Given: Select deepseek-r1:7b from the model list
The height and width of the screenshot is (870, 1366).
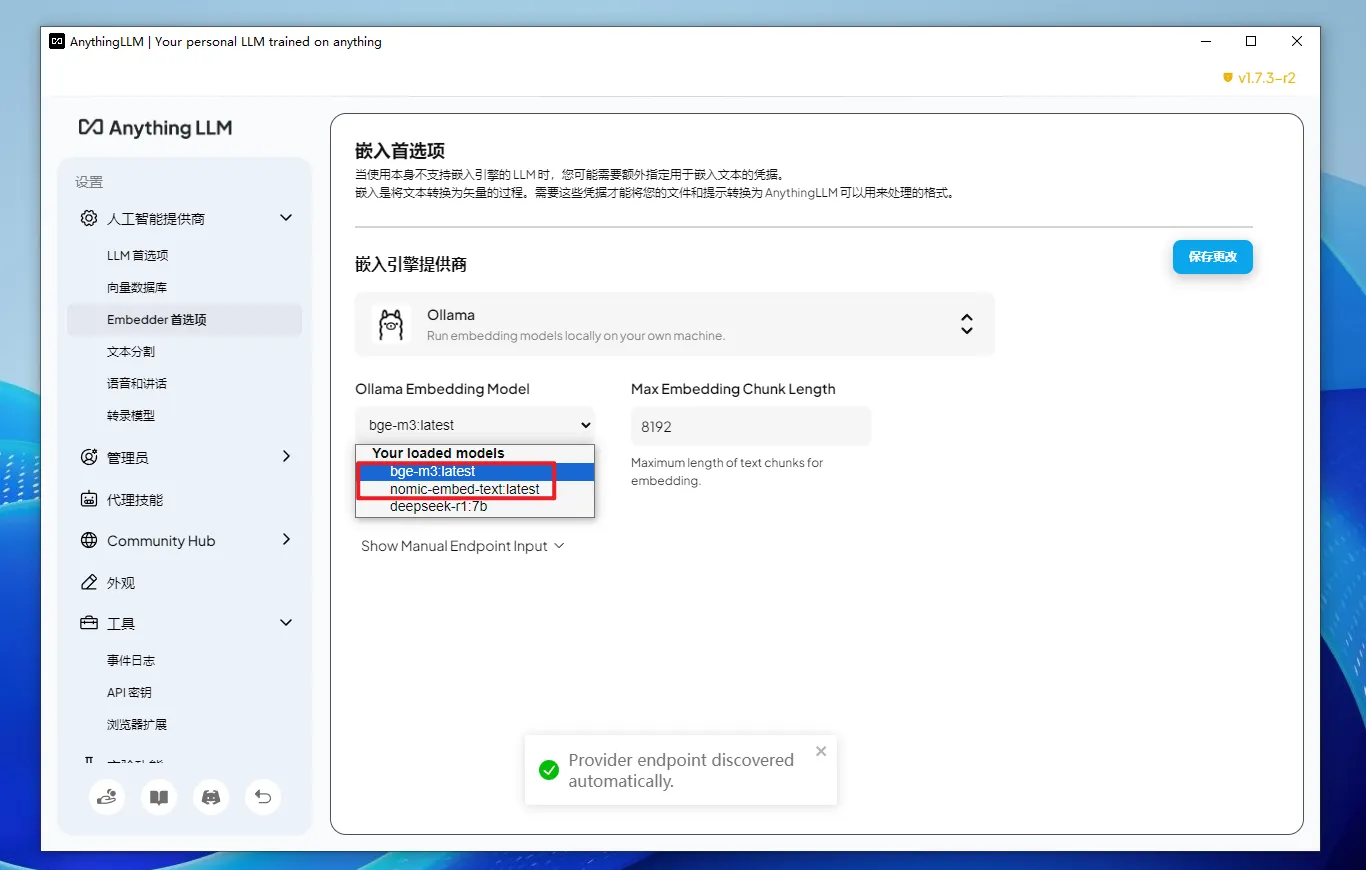Looking at the screenshot, I should point(475,506).
